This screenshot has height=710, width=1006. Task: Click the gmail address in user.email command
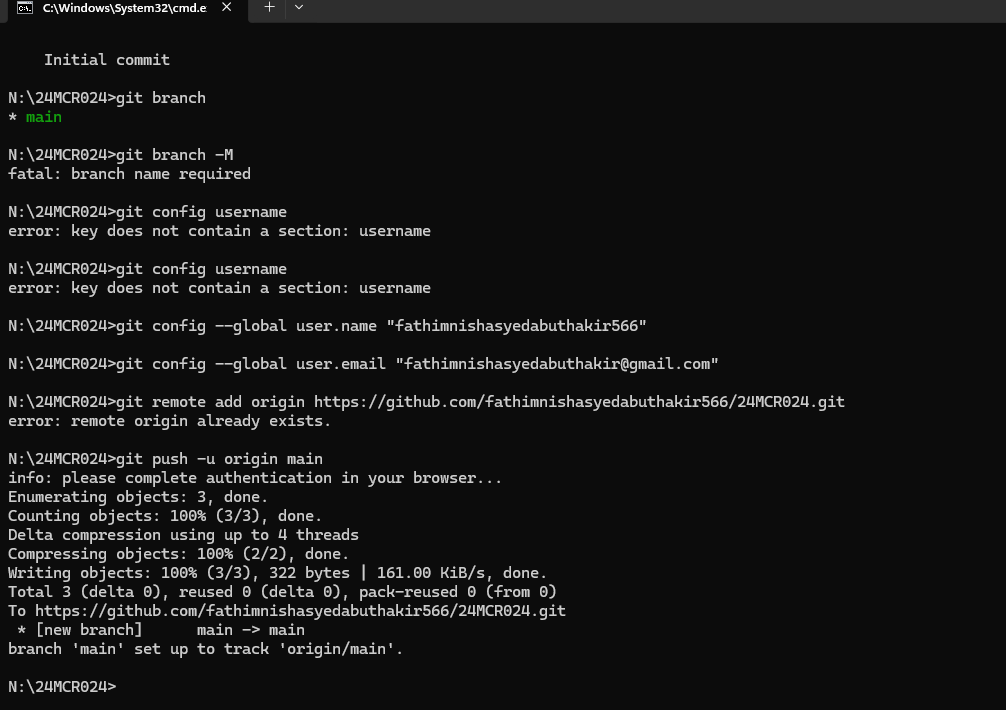click(556, 364)
